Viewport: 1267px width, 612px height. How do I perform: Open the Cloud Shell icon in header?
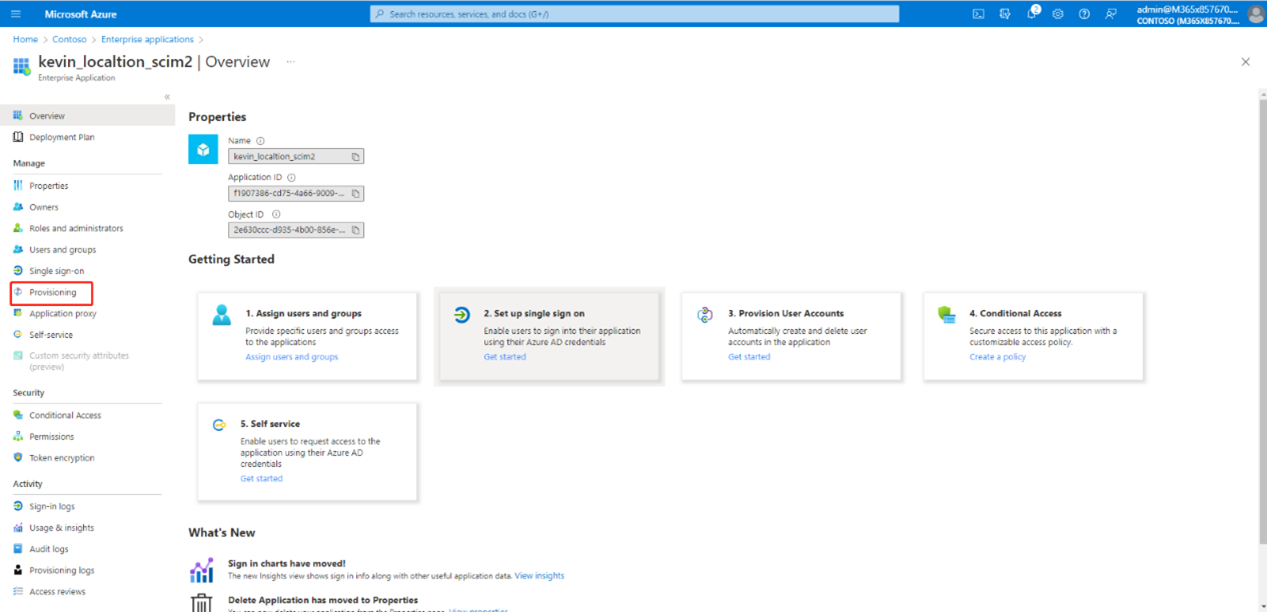coord(978,14)
